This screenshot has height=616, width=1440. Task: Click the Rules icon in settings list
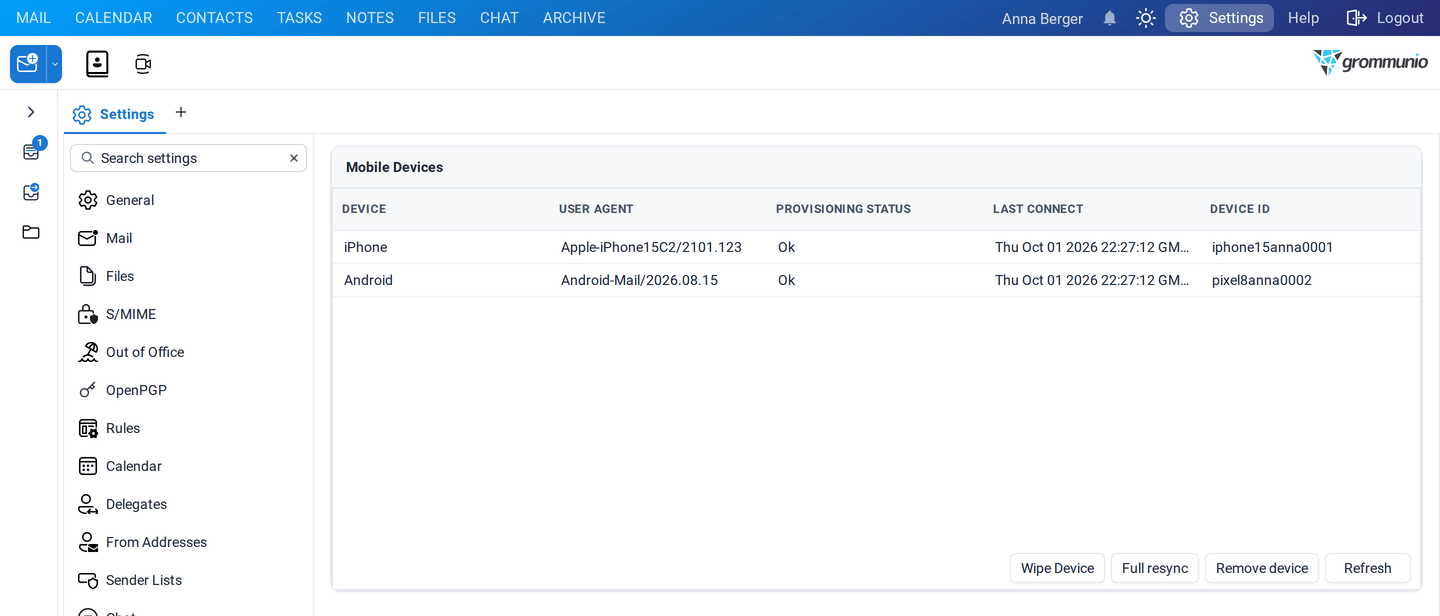(x=88, y=428)
